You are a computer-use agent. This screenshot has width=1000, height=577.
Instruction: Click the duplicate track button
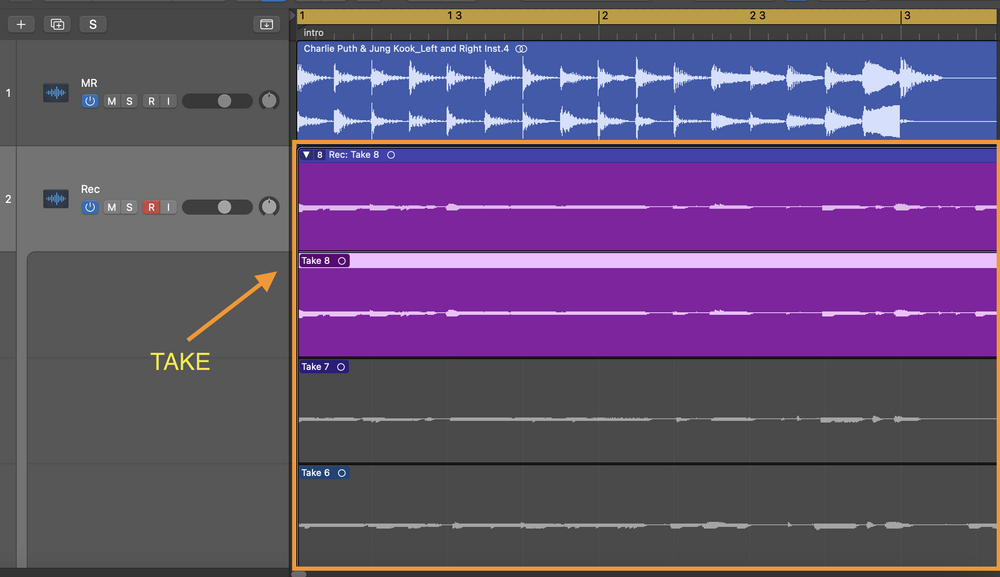57,24
